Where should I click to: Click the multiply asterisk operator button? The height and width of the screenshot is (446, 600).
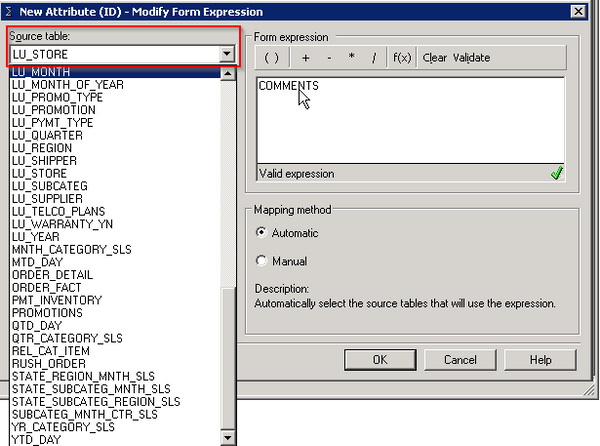(351, 58)
